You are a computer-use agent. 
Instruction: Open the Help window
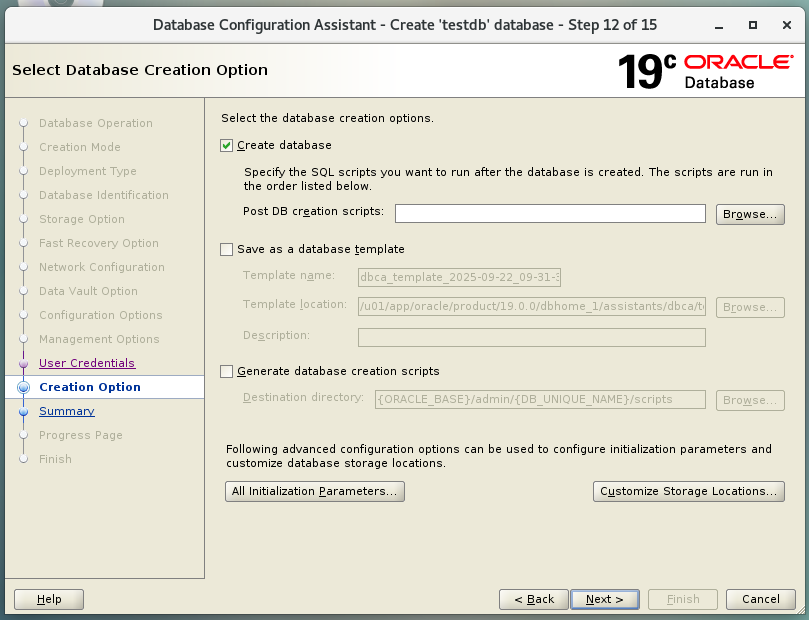[49, 599]
